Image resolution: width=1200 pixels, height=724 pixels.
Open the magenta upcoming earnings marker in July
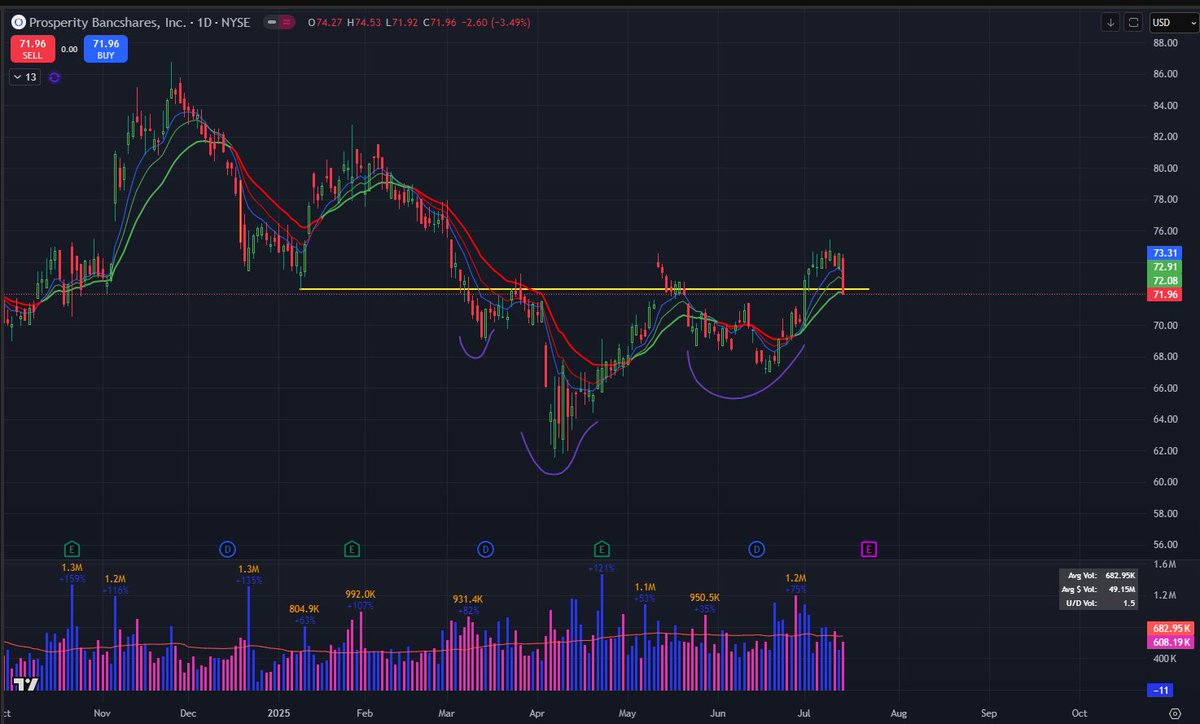[x=869, y=548]
